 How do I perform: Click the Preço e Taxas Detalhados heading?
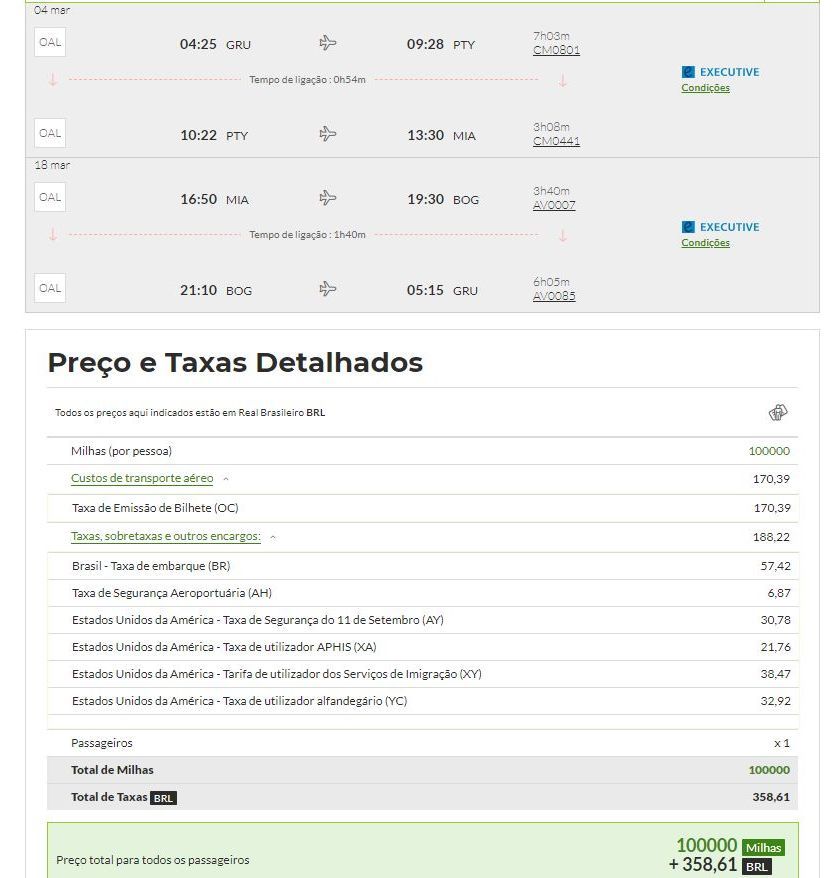[235, 362]
